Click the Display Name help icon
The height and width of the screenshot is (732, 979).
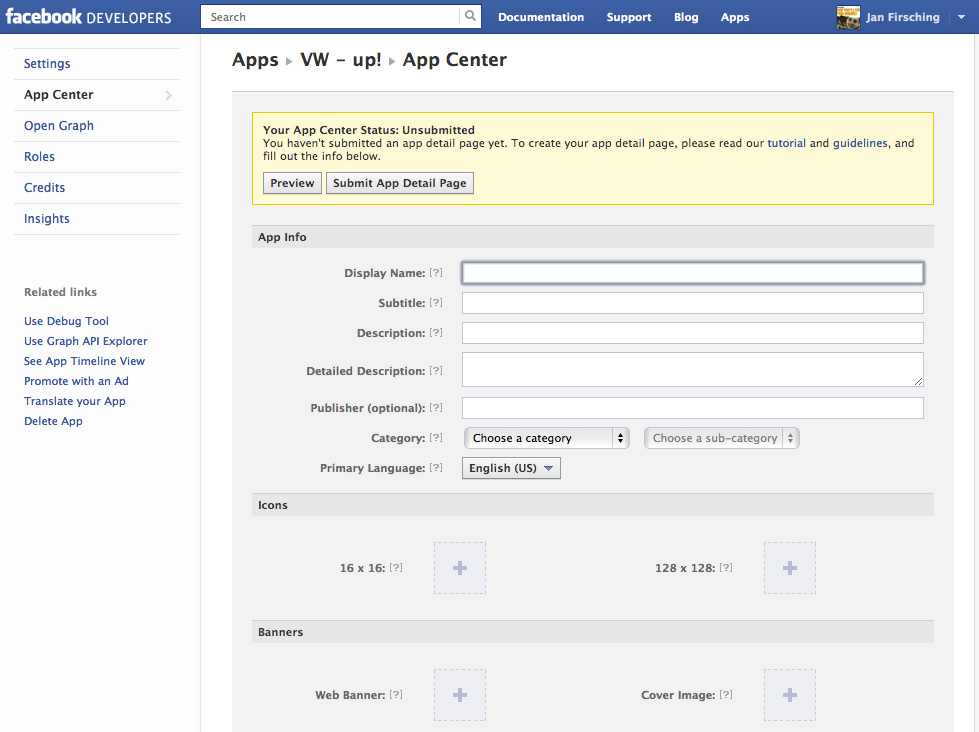(x=436, y=273)
